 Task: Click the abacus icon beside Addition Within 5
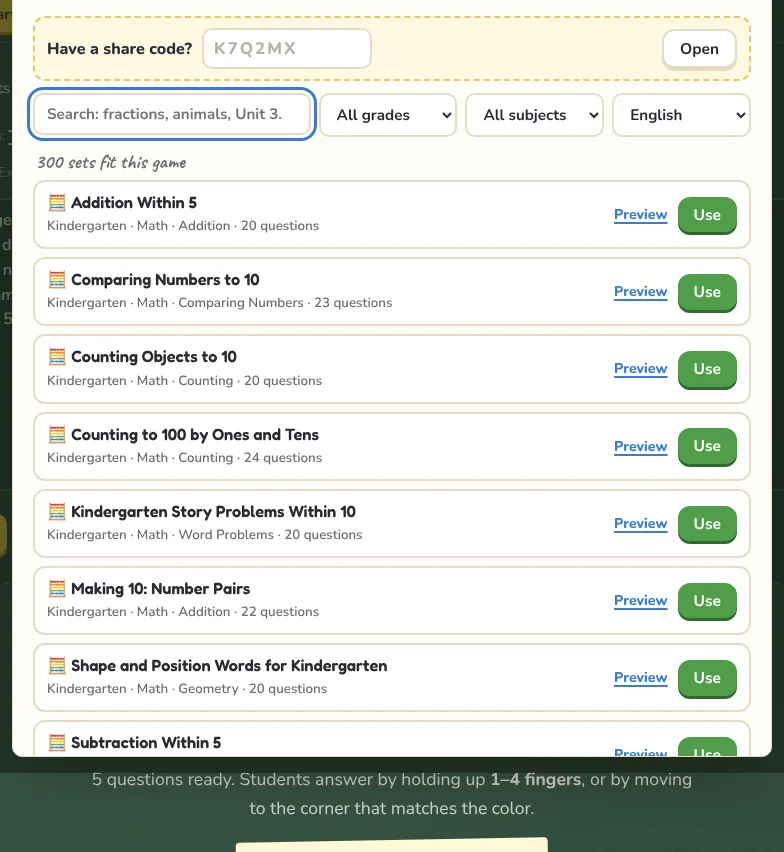coord(57,203)
